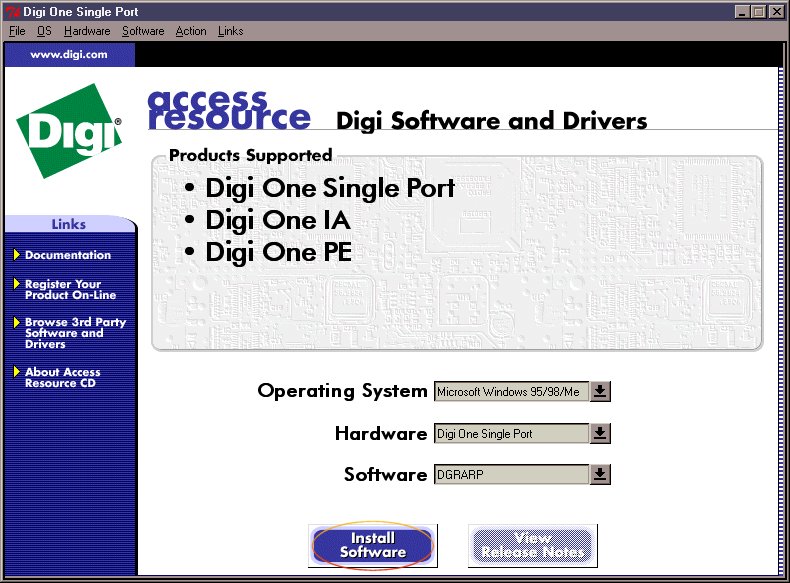The image size is (790, 583).
Task: Click the title bar application icon
Action: (x=11, y=11)
